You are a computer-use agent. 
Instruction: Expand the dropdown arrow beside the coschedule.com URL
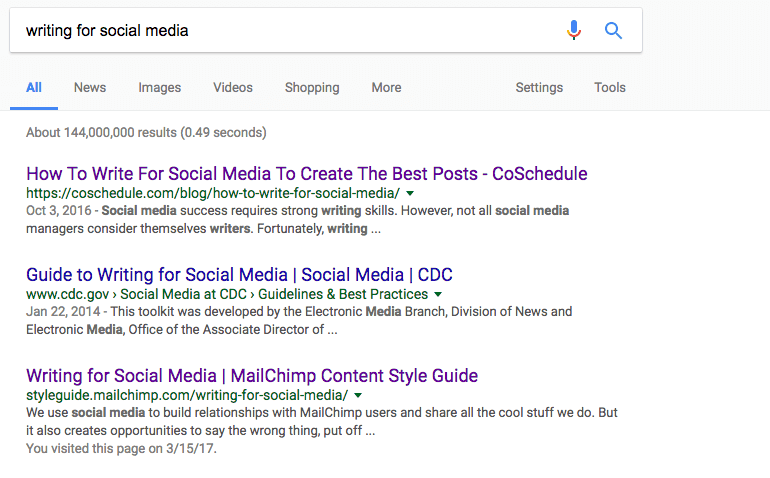pos(410,194)
